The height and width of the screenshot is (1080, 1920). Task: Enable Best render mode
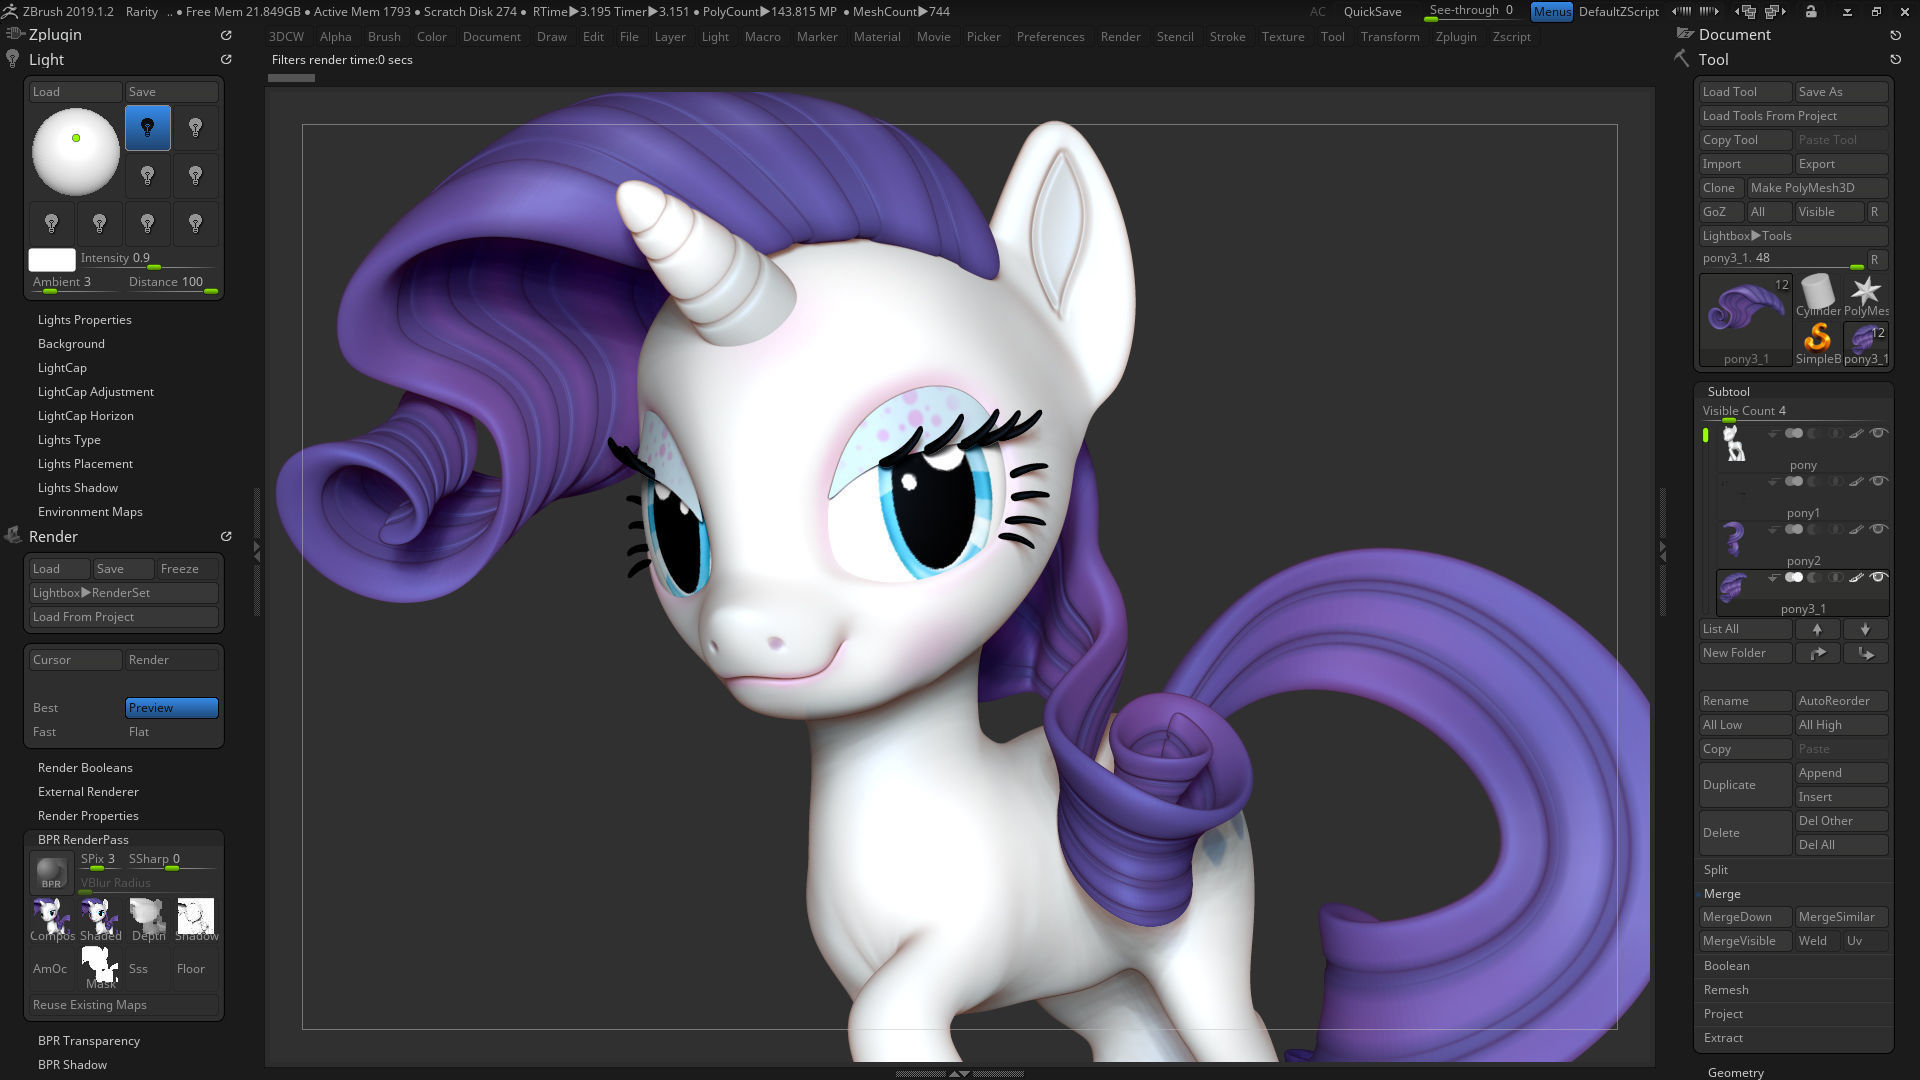point(75,708)
